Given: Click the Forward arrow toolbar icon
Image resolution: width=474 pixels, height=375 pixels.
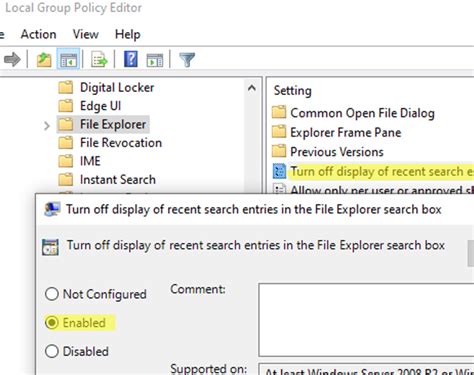Looking at the screenshot, I should 12,60.
